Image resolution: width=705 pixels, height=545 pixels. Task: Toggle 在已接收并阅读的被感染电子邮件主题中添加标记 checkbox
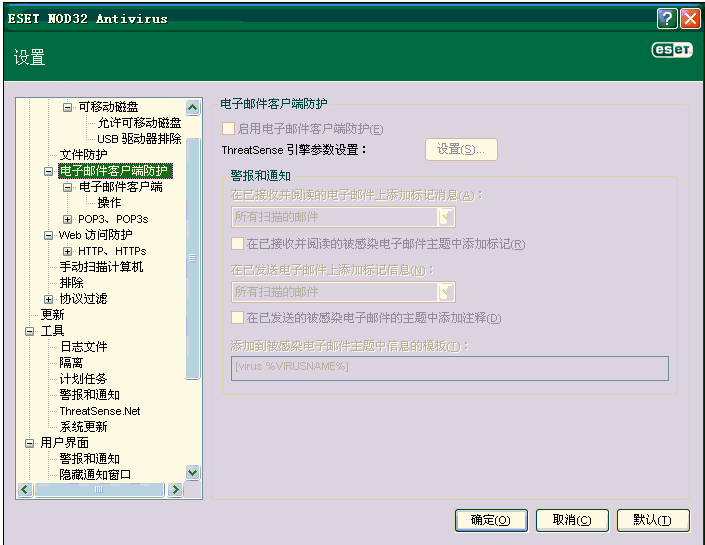(238, 243)
